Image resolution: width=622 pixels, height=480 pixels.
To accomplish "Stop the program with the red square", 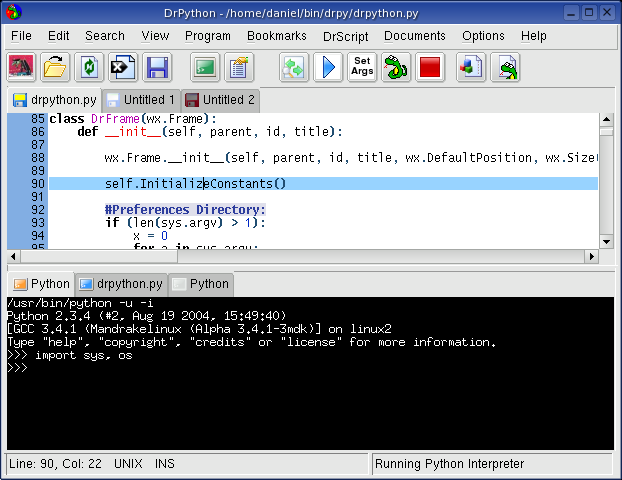I will [x=430, y=67].
